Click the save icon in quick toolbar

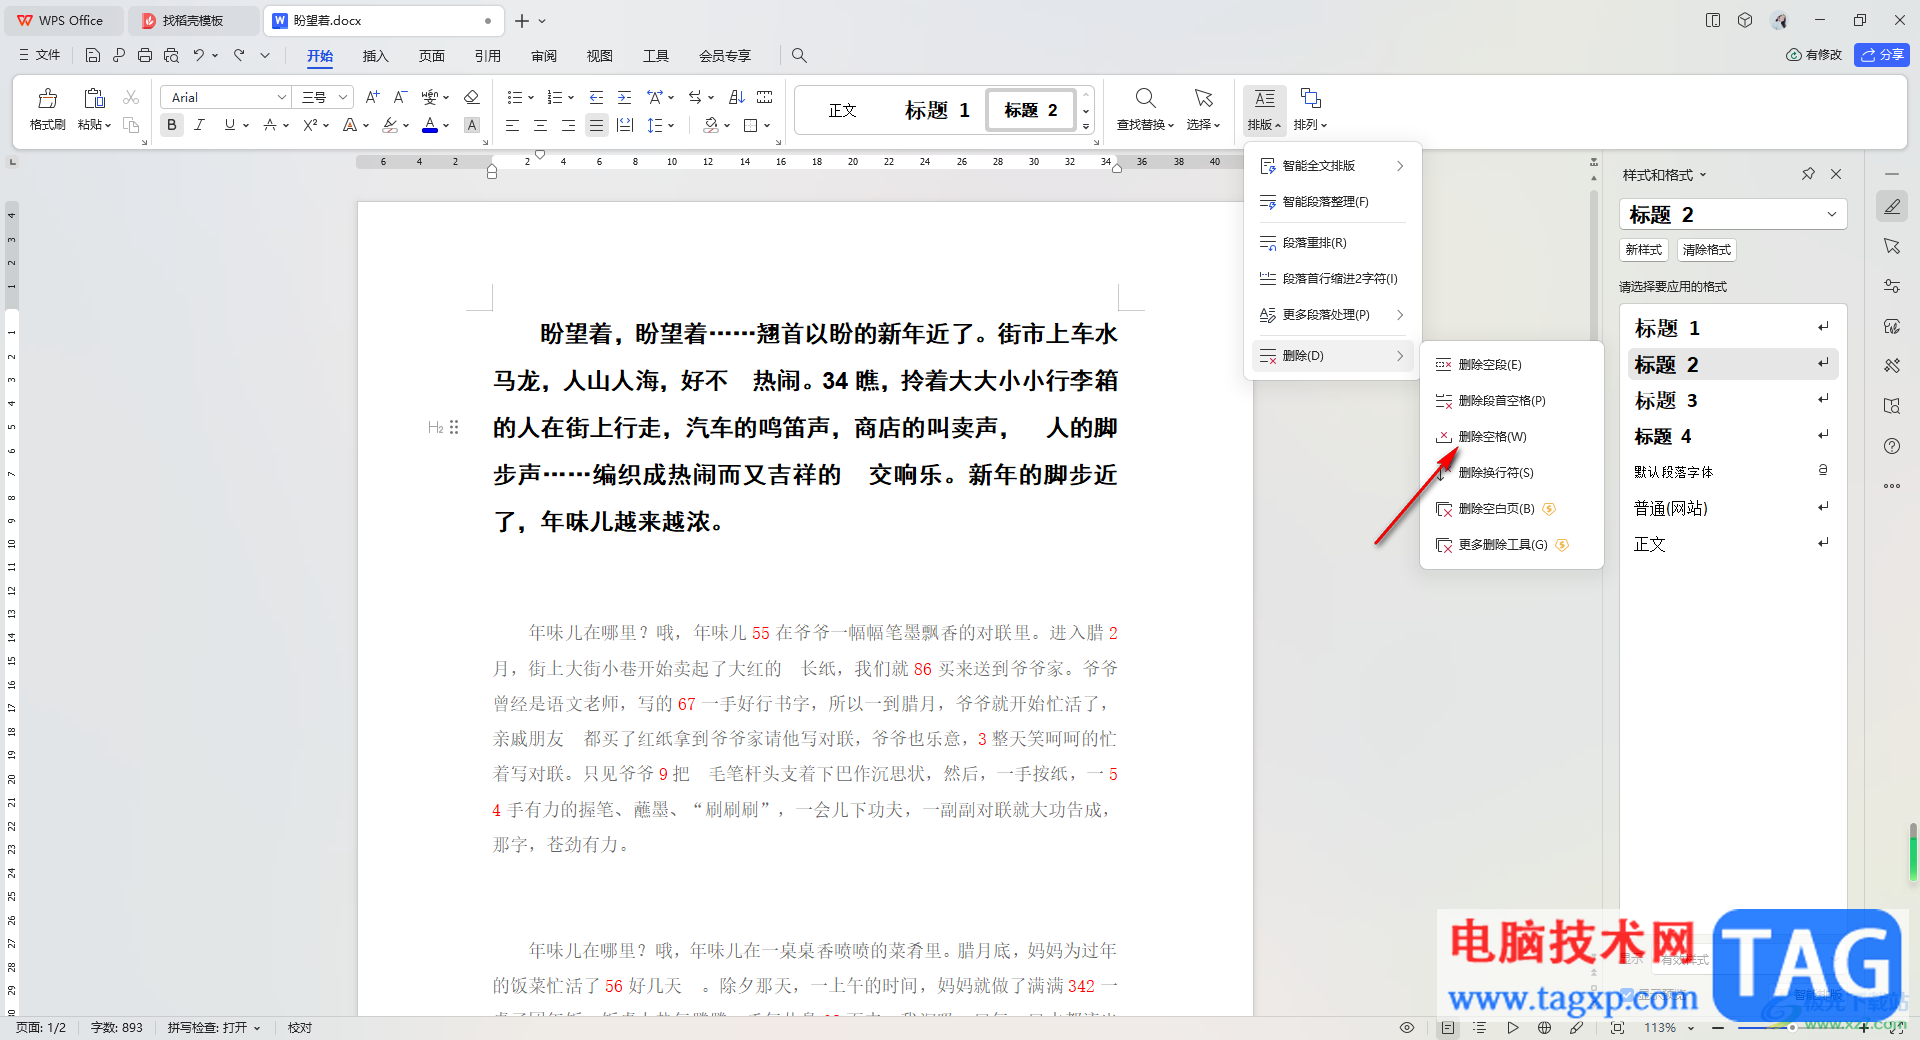[93, 55]
